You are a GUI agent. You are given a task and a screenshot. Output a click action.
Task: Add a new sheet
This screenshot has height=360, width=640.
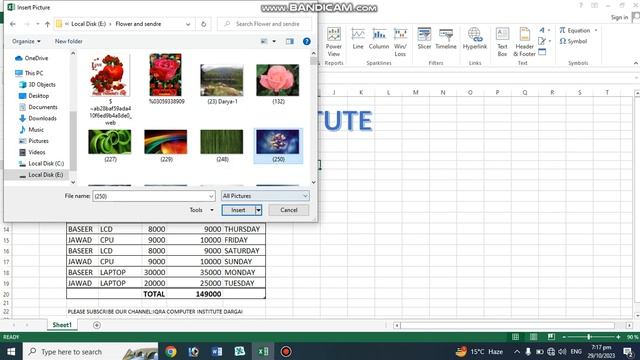(x=97, y=325)
